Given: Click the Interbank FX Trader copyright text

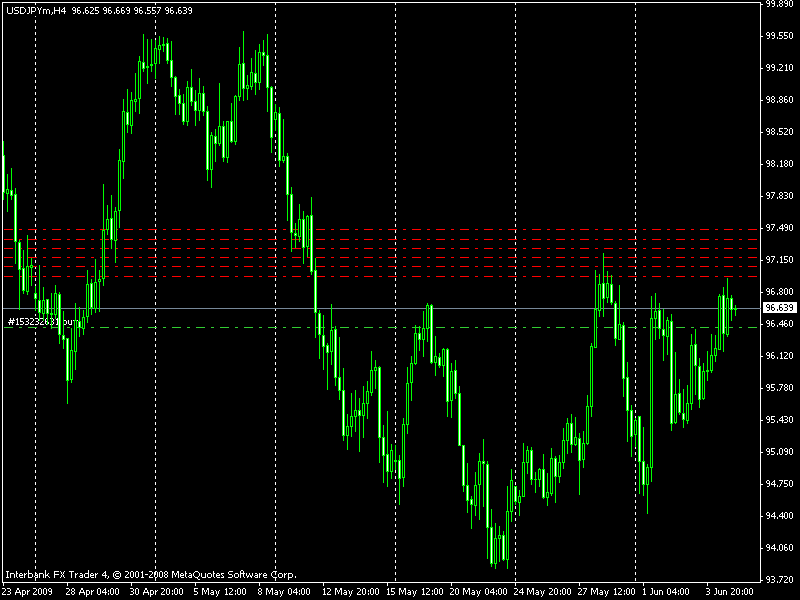Looking at the screenshot, I should point(150,575).
